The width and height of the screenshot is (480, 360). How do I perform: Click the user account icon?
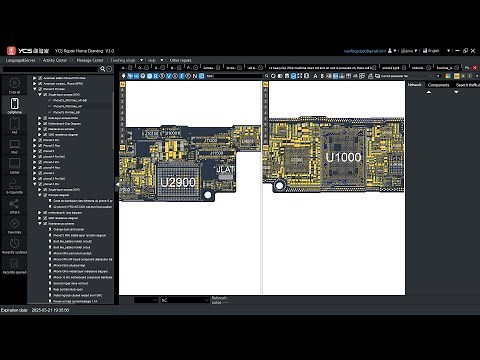390,51
